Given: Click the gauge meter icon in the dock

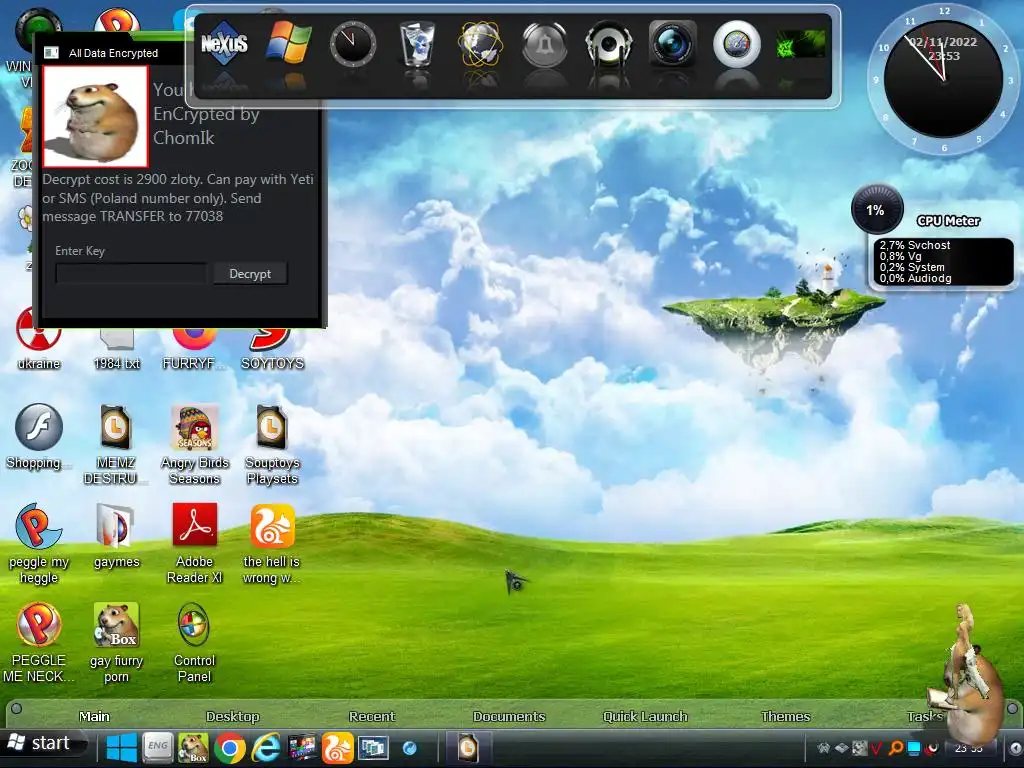Looking at the screenshot, I should click(737, 44).
